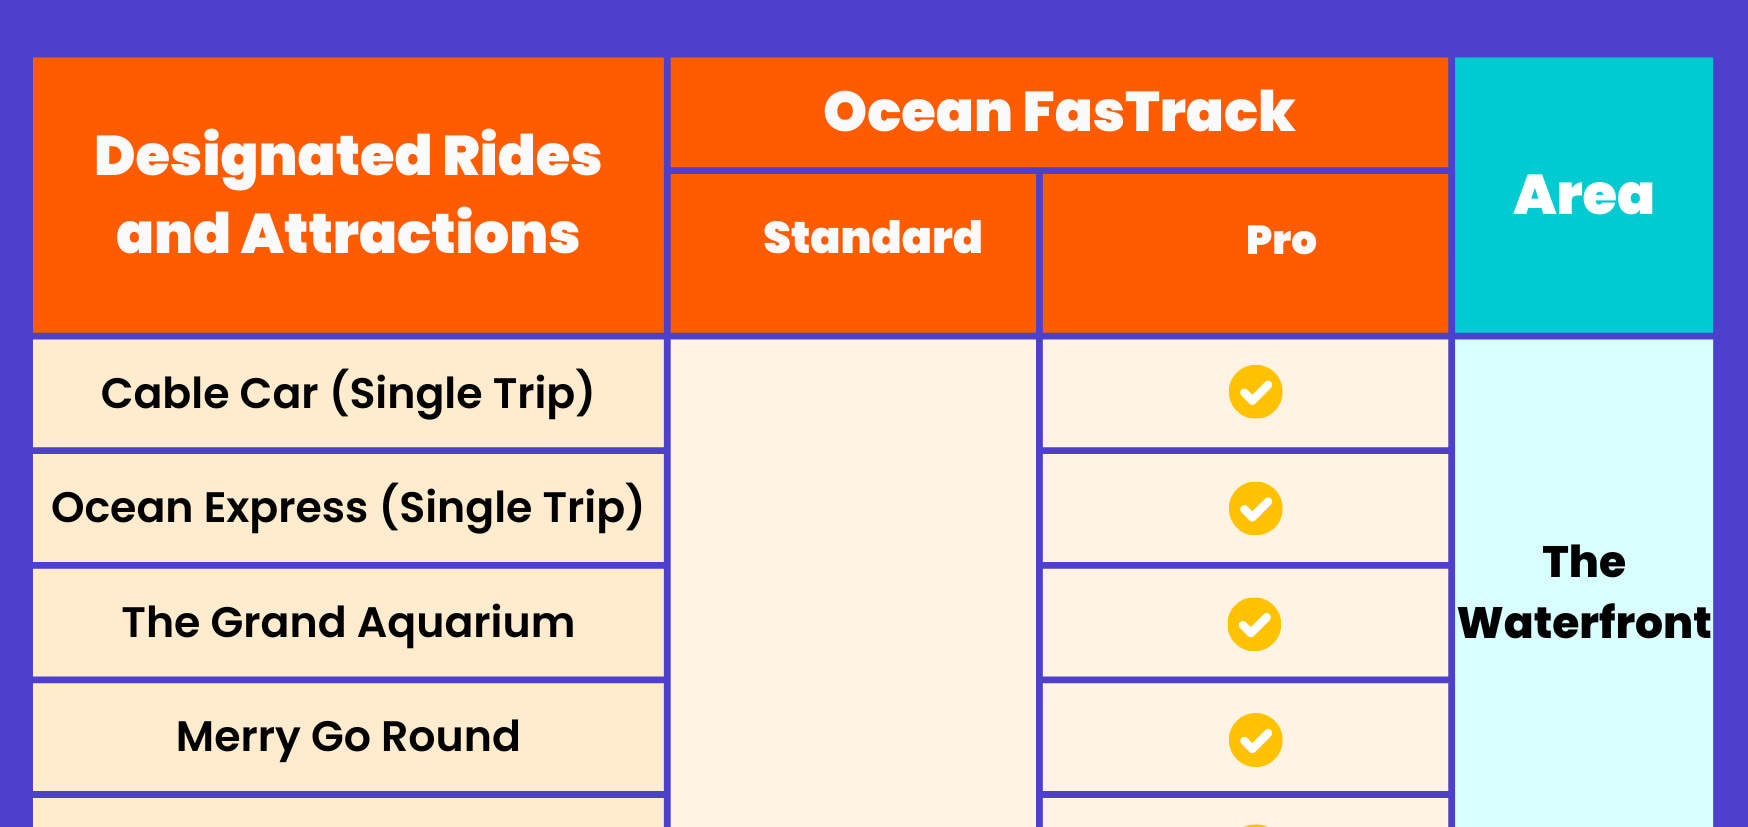1748x827 pixels.
Task: Click the cut-off Pro cell at table bottom
Action: (x=1245, y=813)
